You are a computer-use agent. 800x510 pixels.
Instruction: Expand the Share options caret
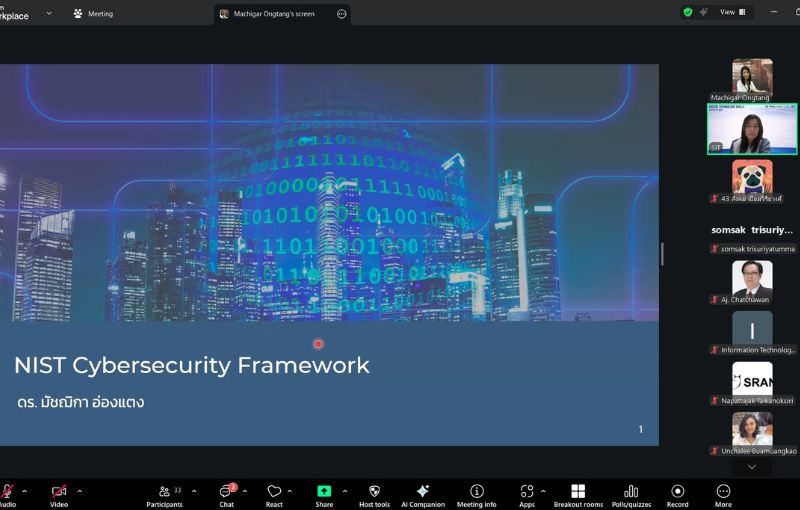pyautogui.click(x=345, y=491)
